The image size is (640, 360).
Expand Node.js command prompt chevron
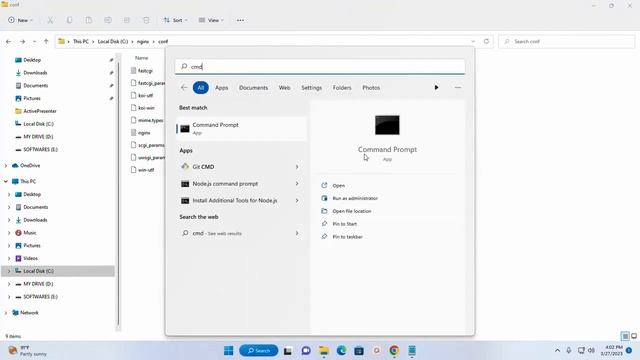click(297, 184)
